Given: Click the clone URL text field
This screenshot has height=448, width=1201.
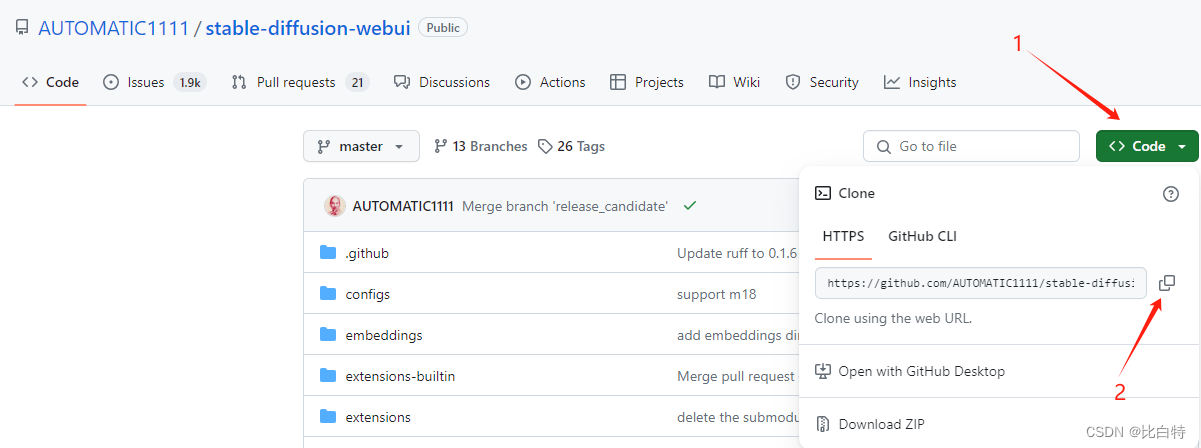Looking at the screenshot, I should [981, 283].
